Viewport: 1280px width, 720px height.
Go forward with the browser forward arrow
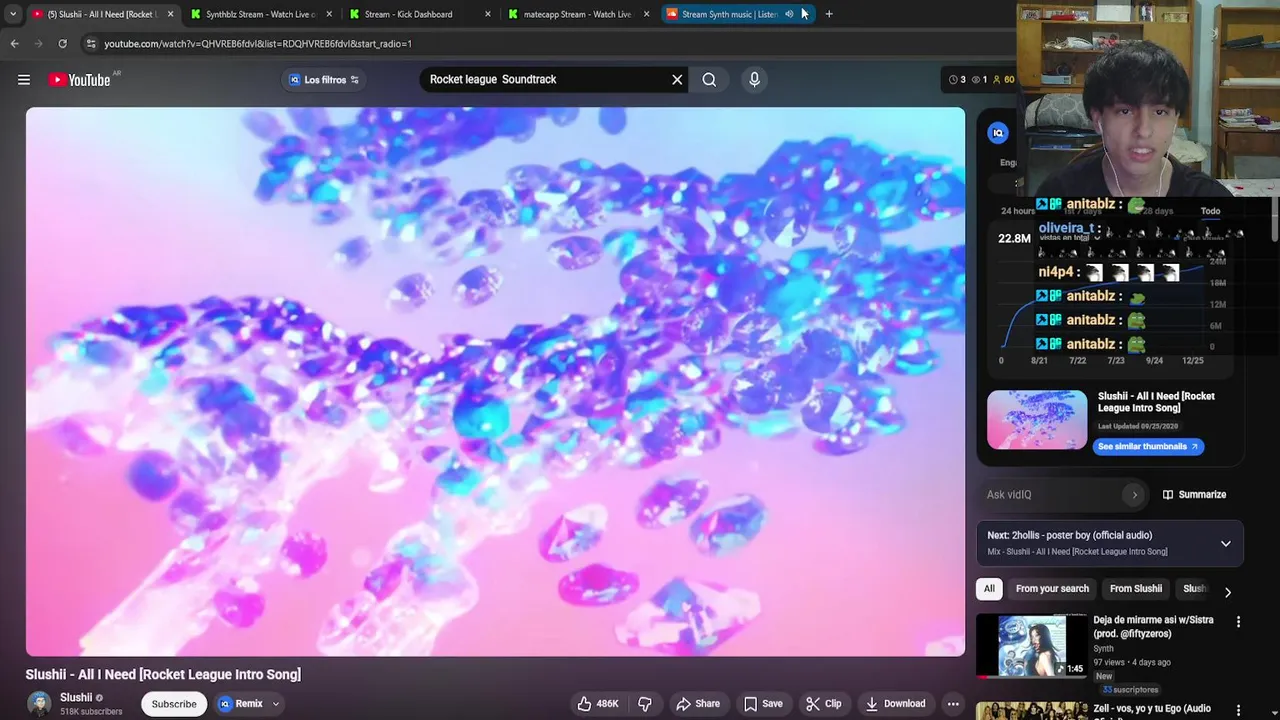tap(38, 44)
